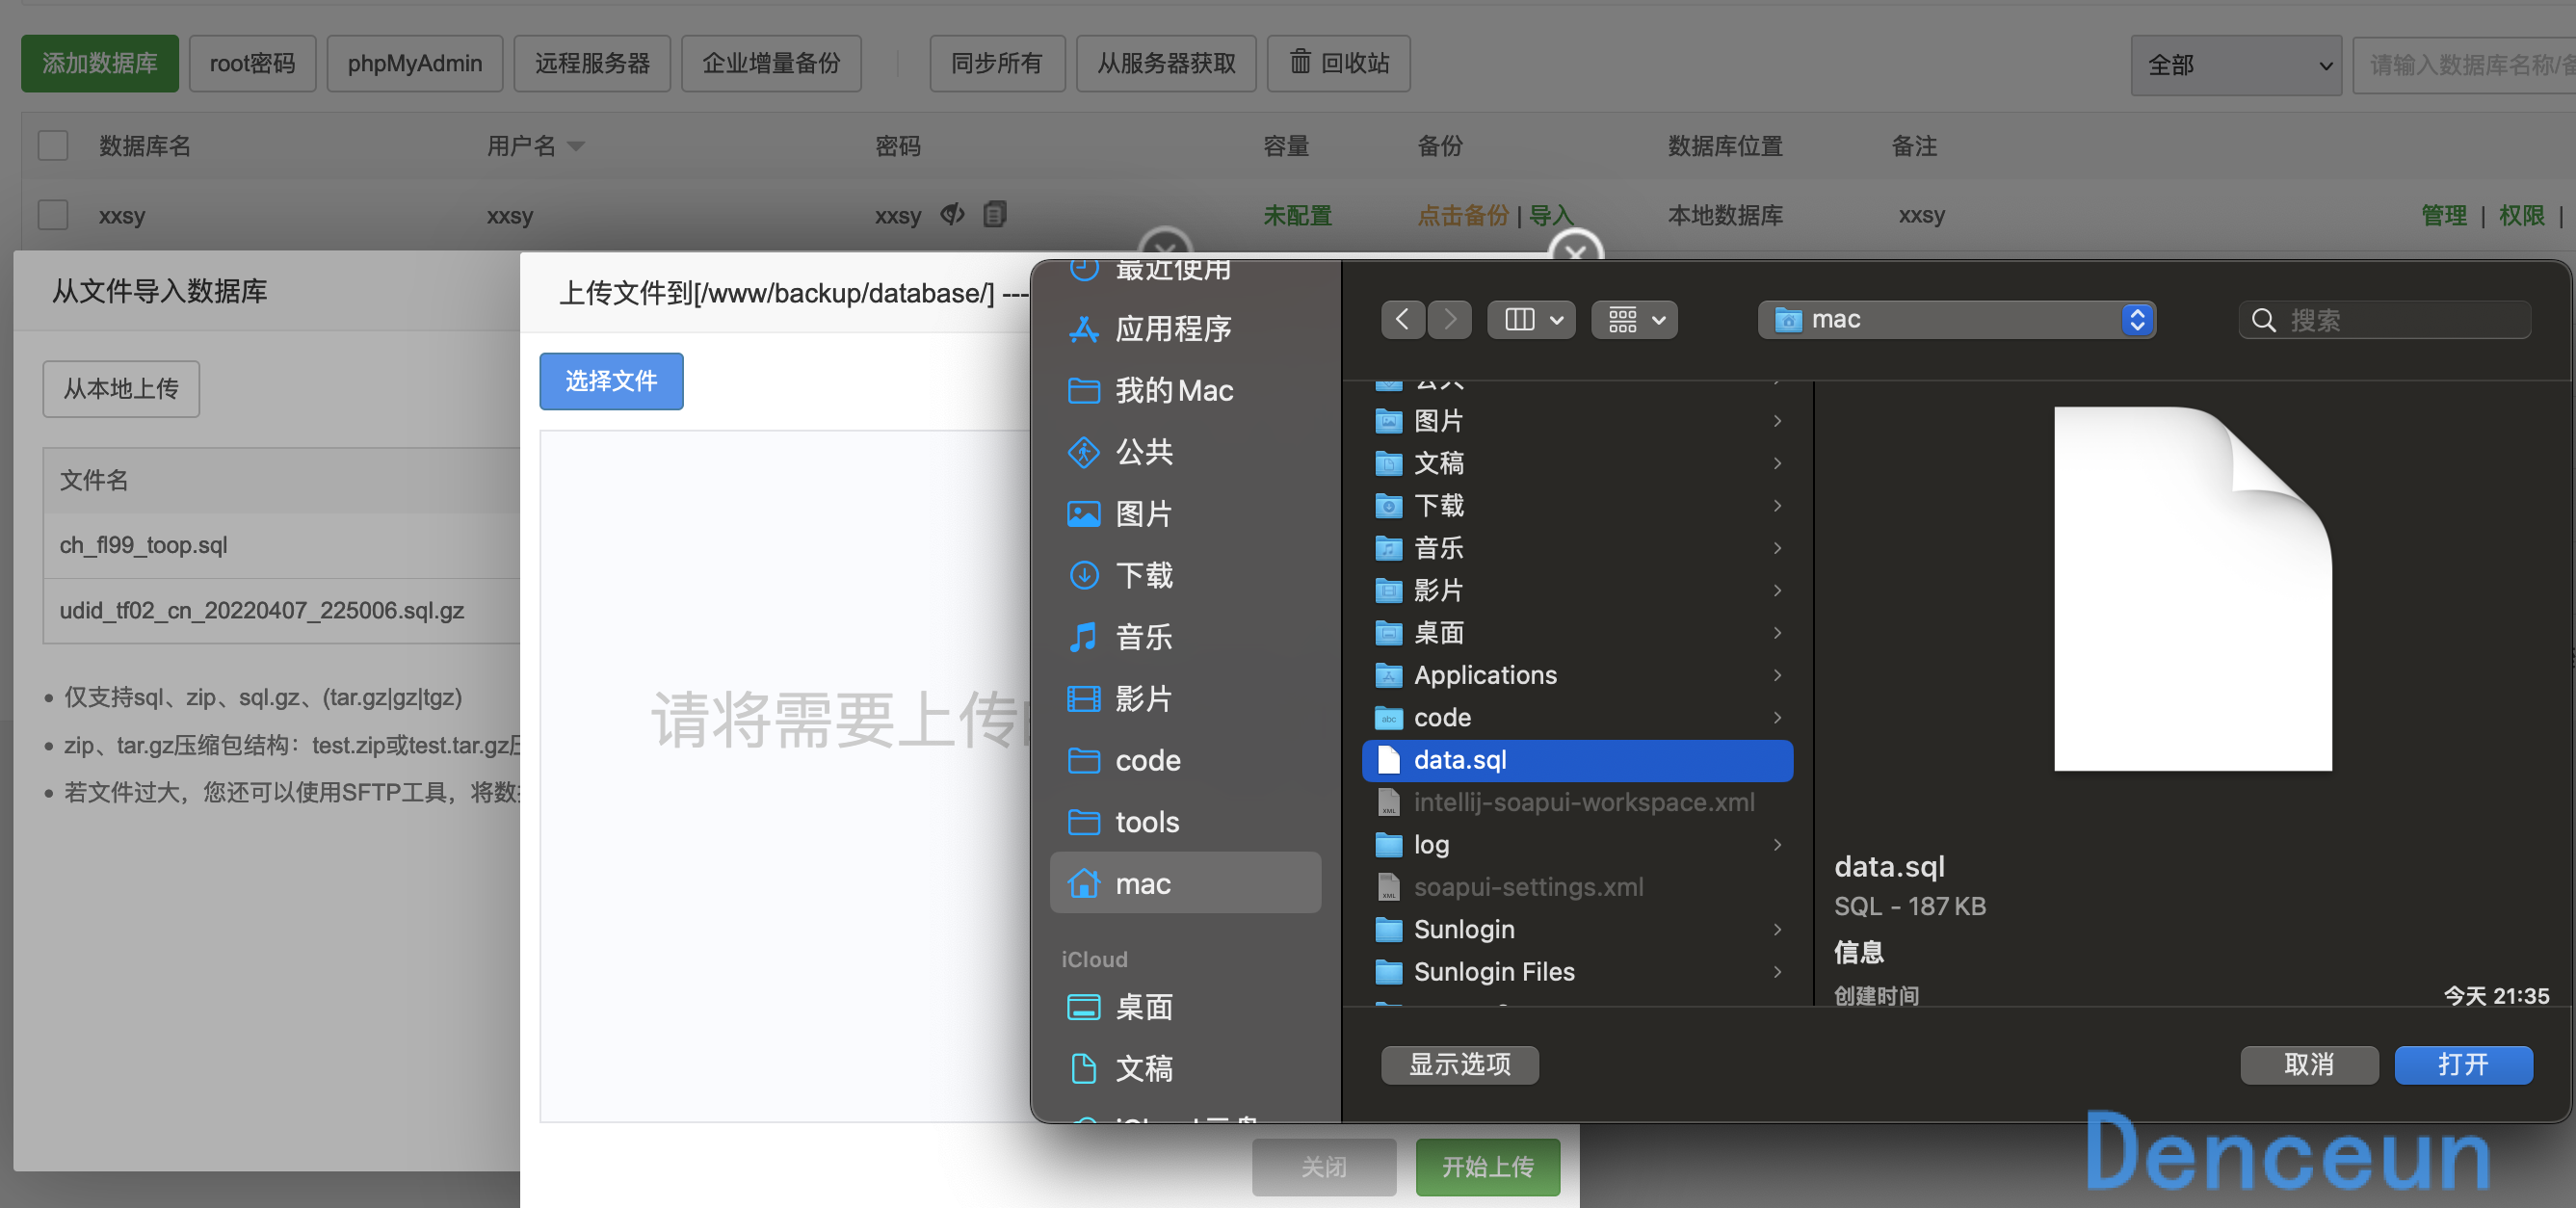Open the Applications folder in file list
Viewport: 2576px width, 1208px height.
tap(1577, 675)
